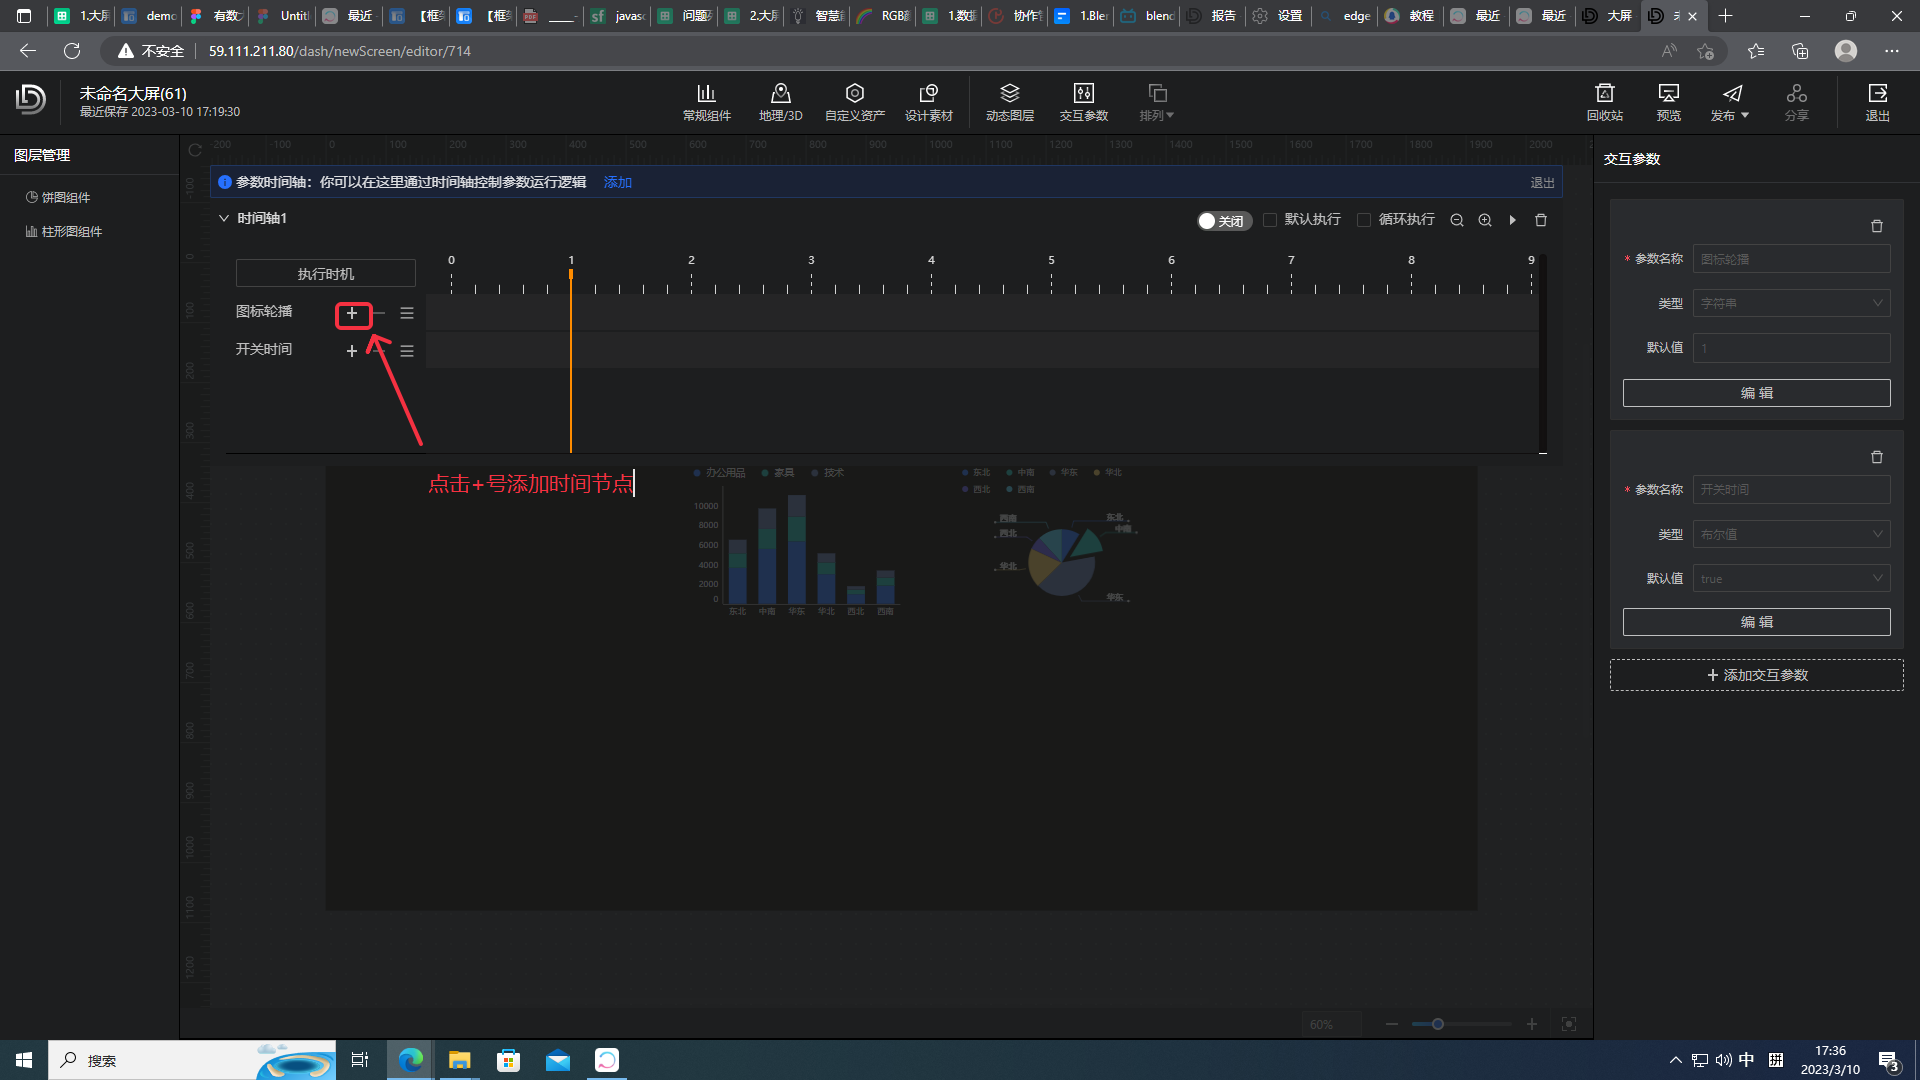The width and height of the screenshot is (1920, 1080).
Task: Click fit-to-screen icon at canvas bottom
Action: tap(1569, 1024)
